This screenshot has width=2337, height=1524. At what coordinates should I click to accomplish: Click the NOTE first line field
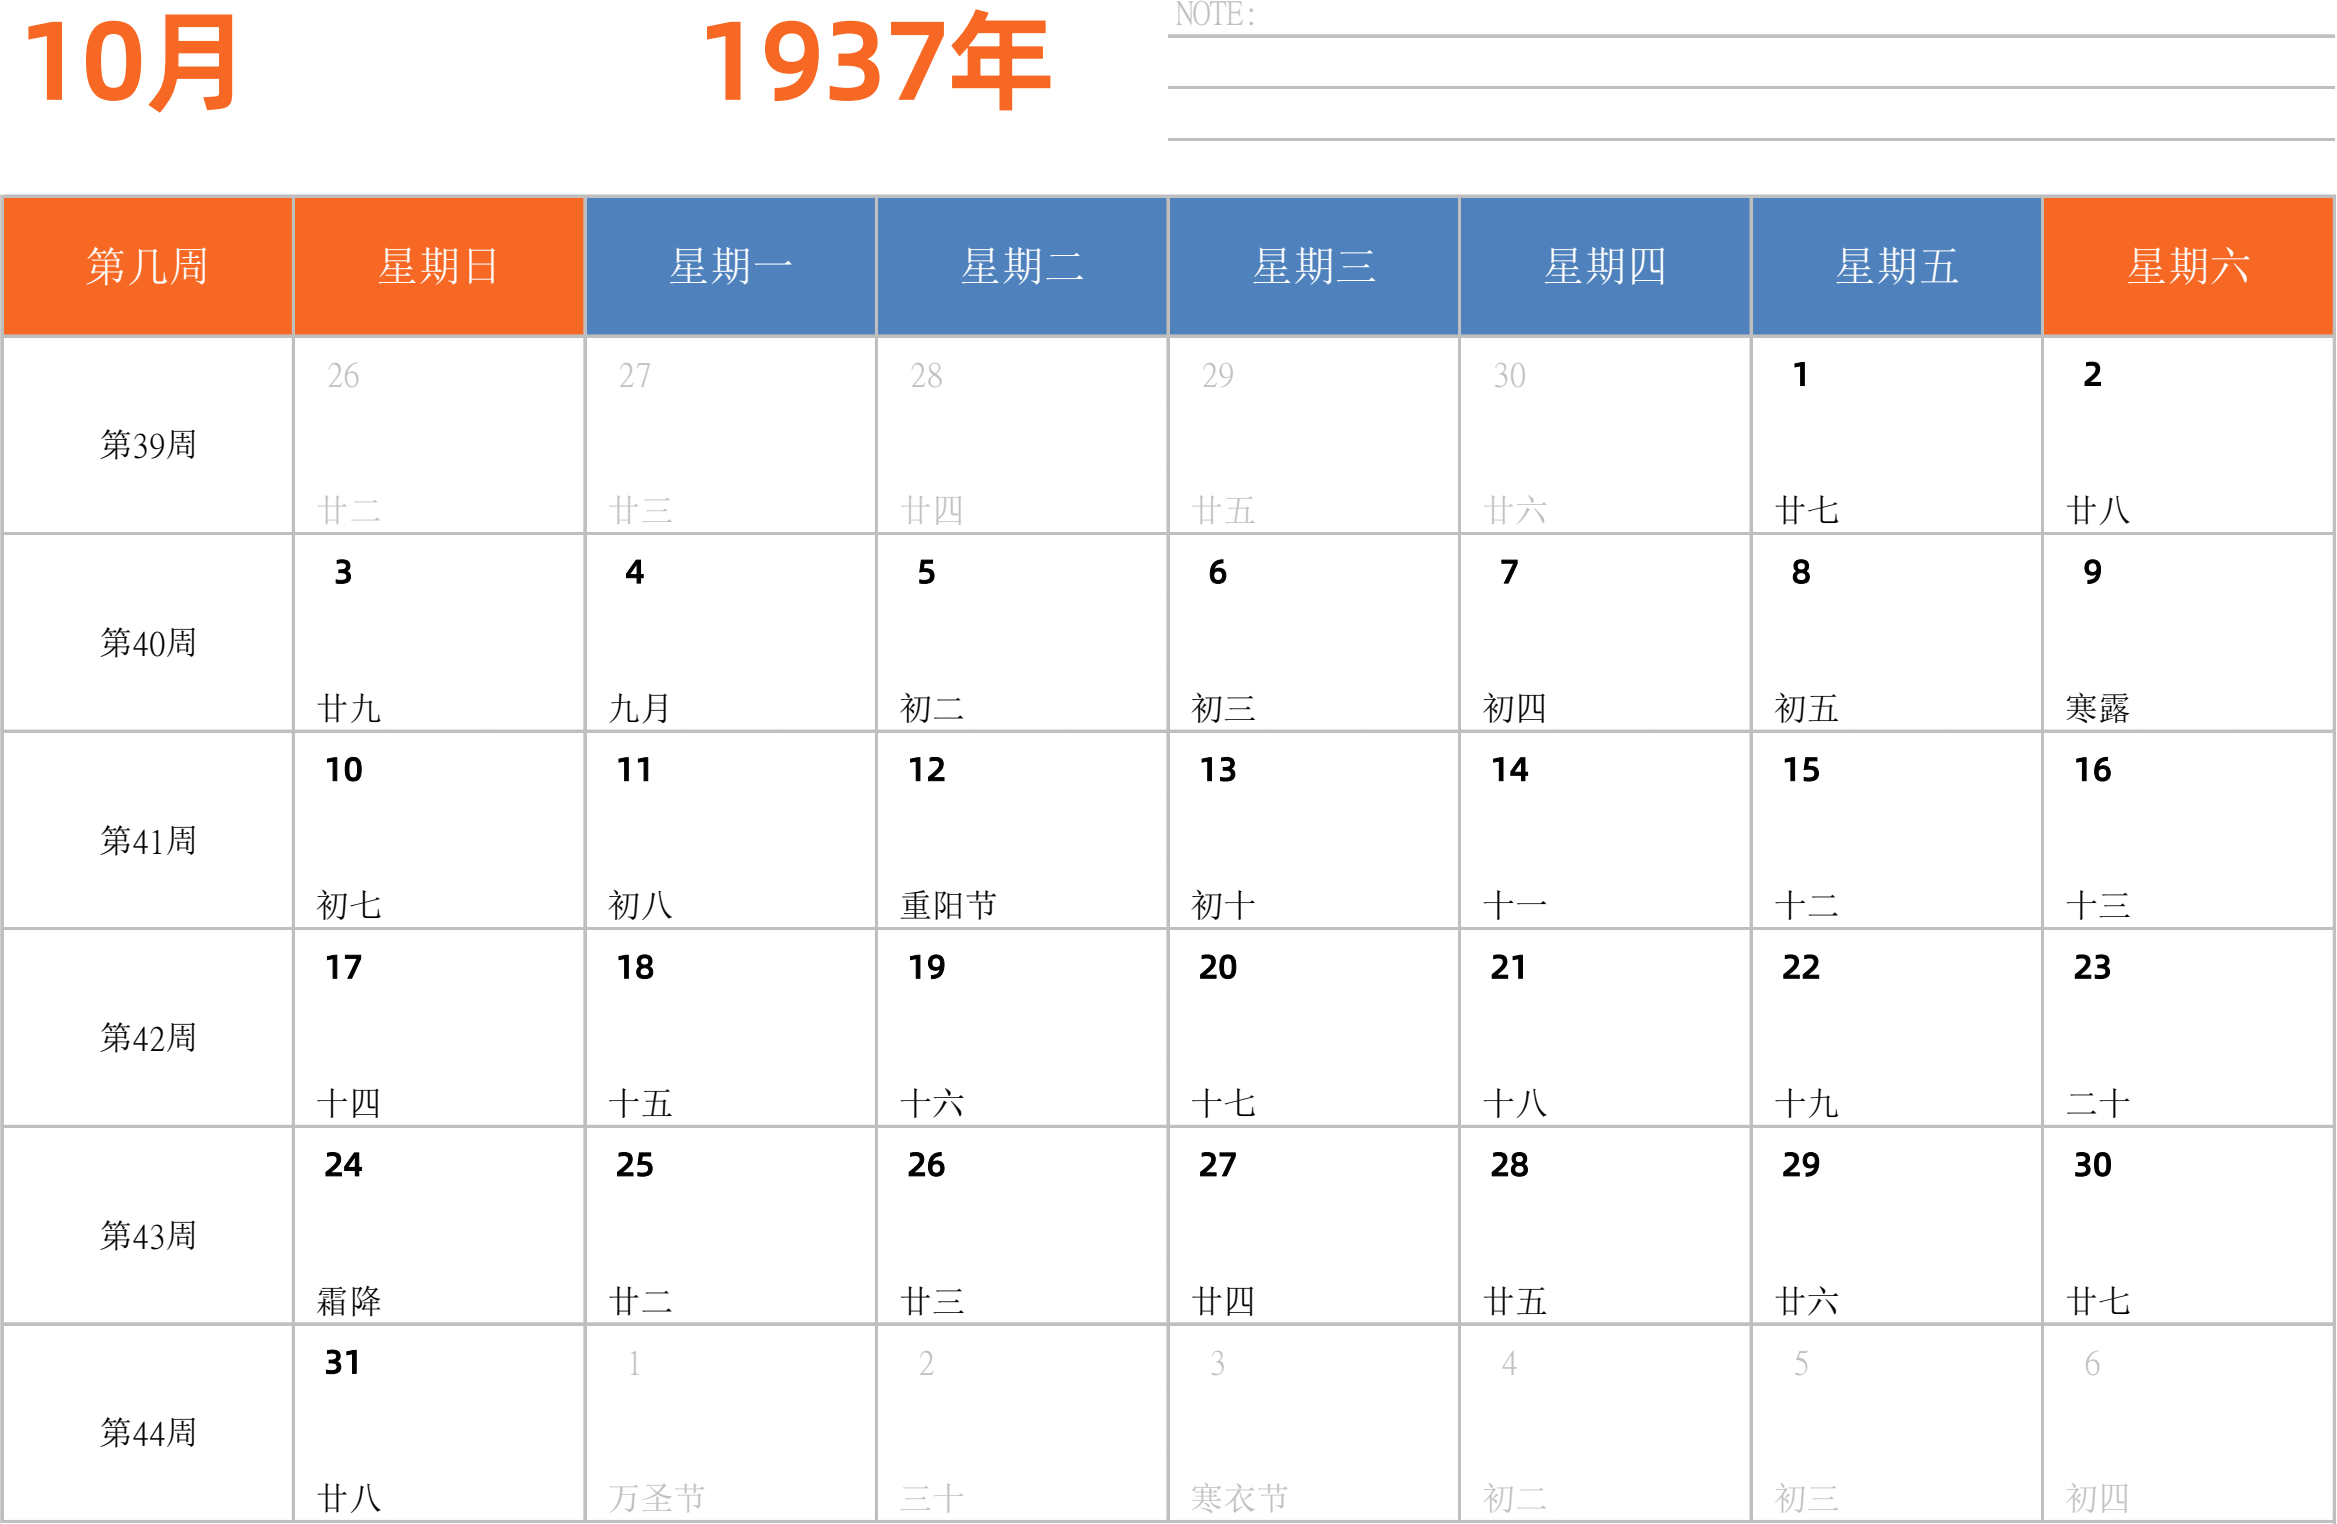[1750, 20]
